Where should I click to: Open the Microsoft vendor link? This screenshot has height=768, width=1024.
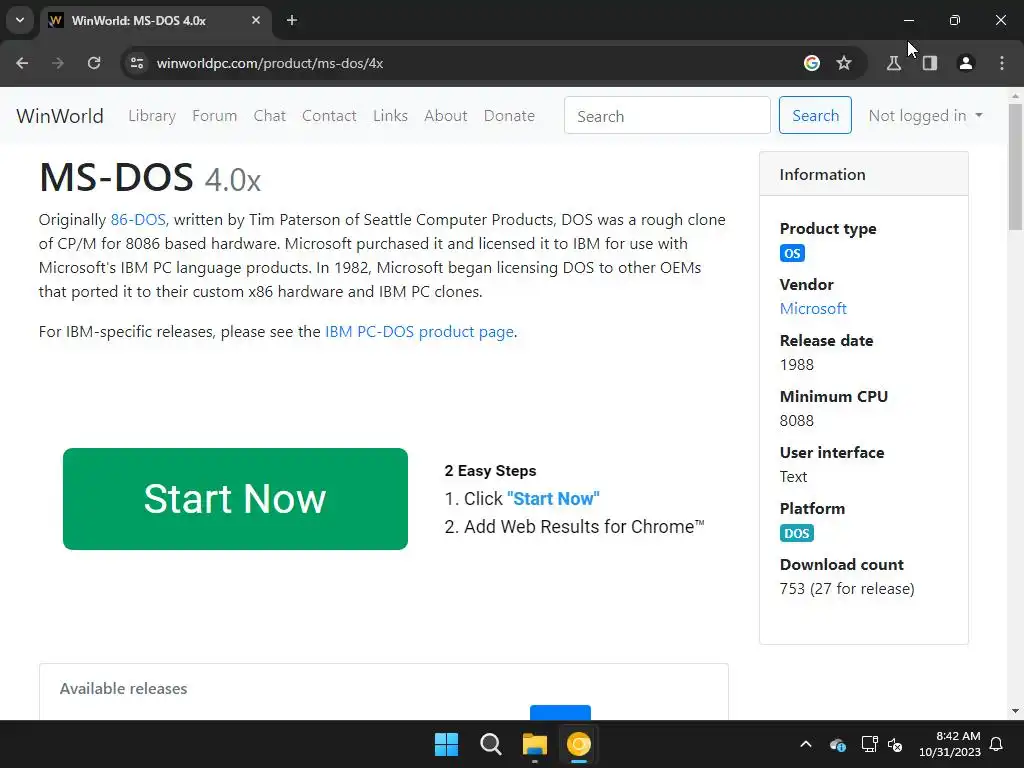click(x=813, y=308)
